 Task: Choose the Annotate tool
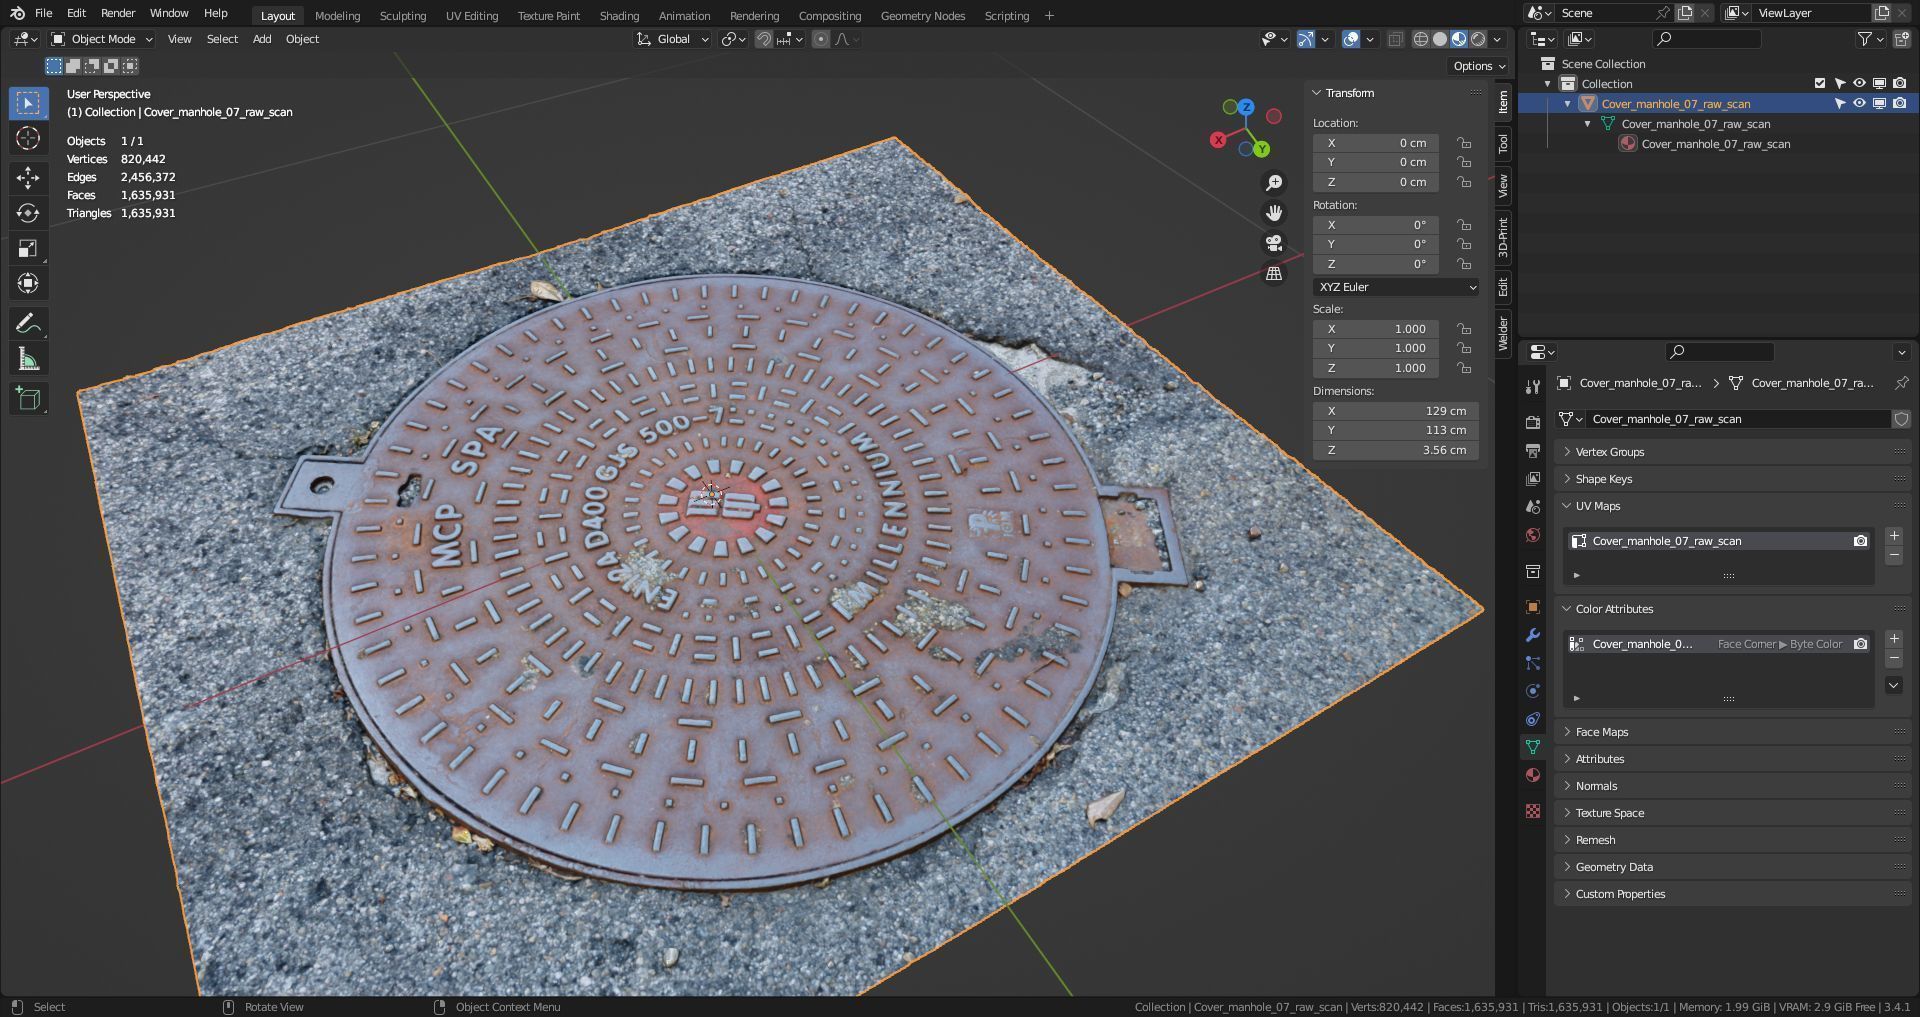[28, 323]
